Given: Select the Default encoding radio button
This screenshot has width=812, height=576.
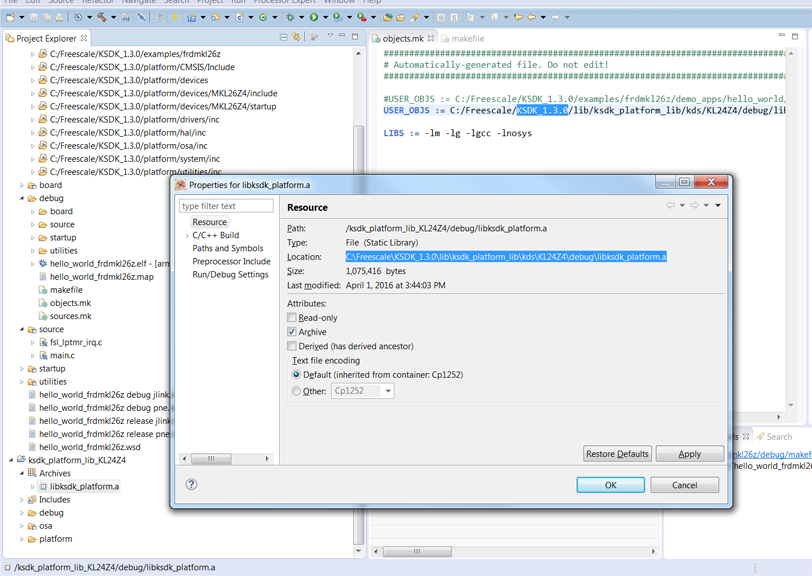Looking at the screenshot, I should pyautogui.click(x=296, y=374).
